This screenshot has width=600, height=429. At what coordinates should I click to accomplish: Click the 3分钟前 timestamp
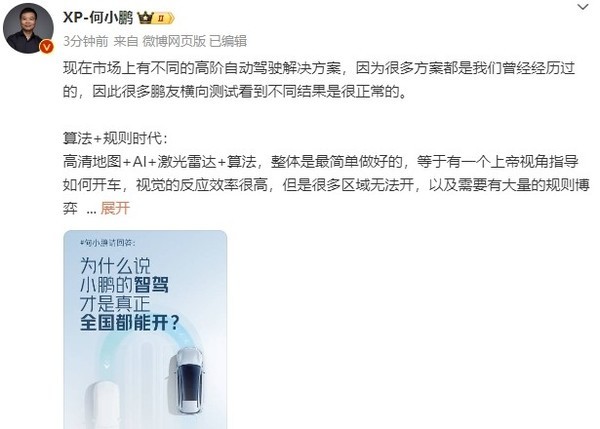click(x=86, y=41)
